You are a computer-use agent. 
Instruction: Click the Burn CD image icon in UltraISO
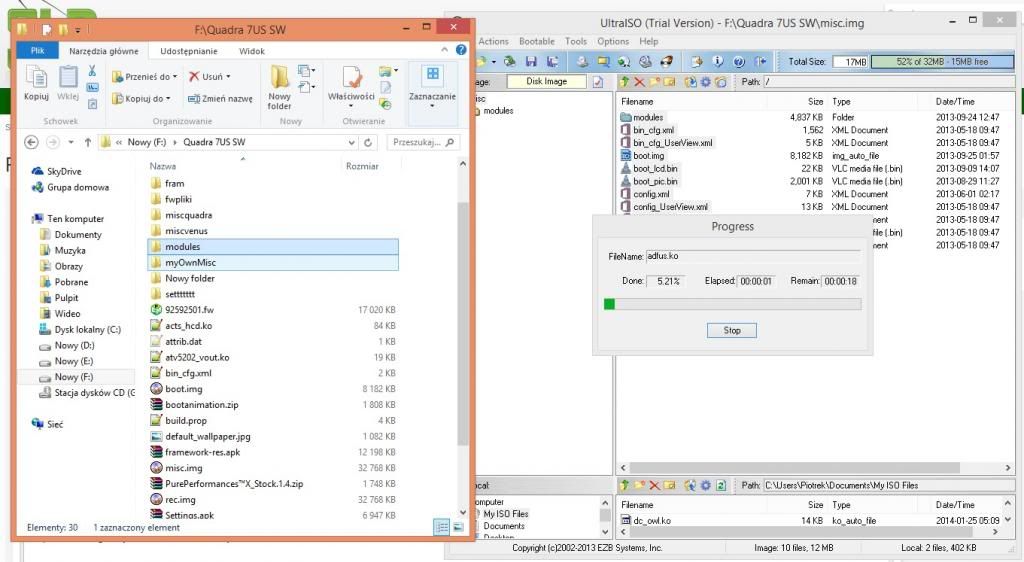(667, 61)
